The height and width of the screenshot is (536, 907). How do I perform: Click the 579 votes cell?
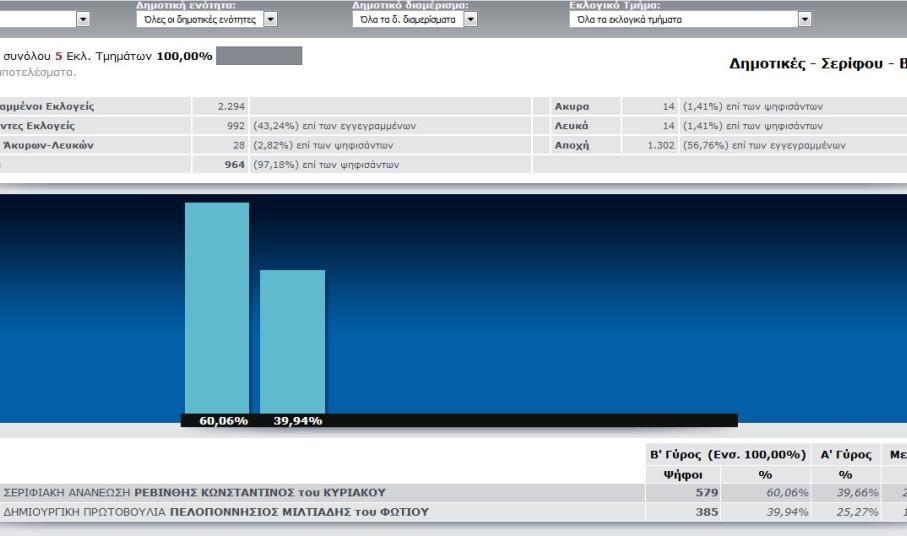(x=690, y=492)
